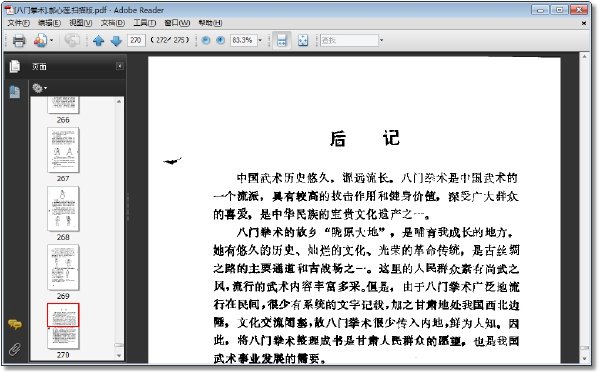Image resolution: width=600 pixels, height=374 pixels.
Task: Click the zoom out (minus) button
Action: coord(206,40)
